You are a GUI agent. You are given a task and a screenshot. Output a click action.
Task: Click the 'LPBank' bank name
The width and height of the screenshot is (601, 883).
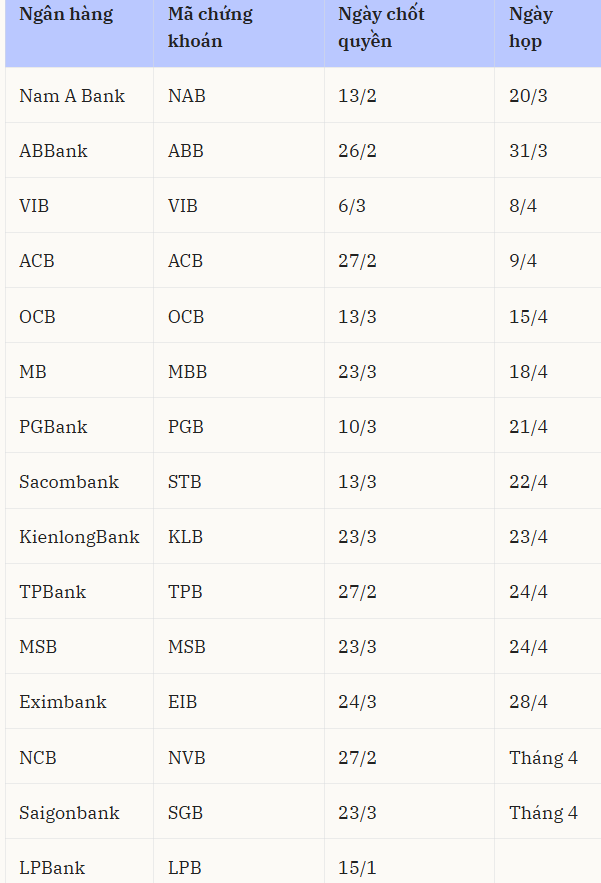[52, 868]
